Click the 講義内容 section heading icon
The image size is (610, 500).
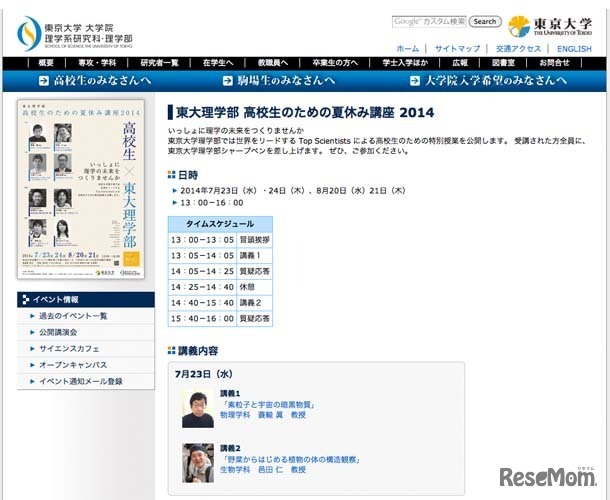pos(172,351)
